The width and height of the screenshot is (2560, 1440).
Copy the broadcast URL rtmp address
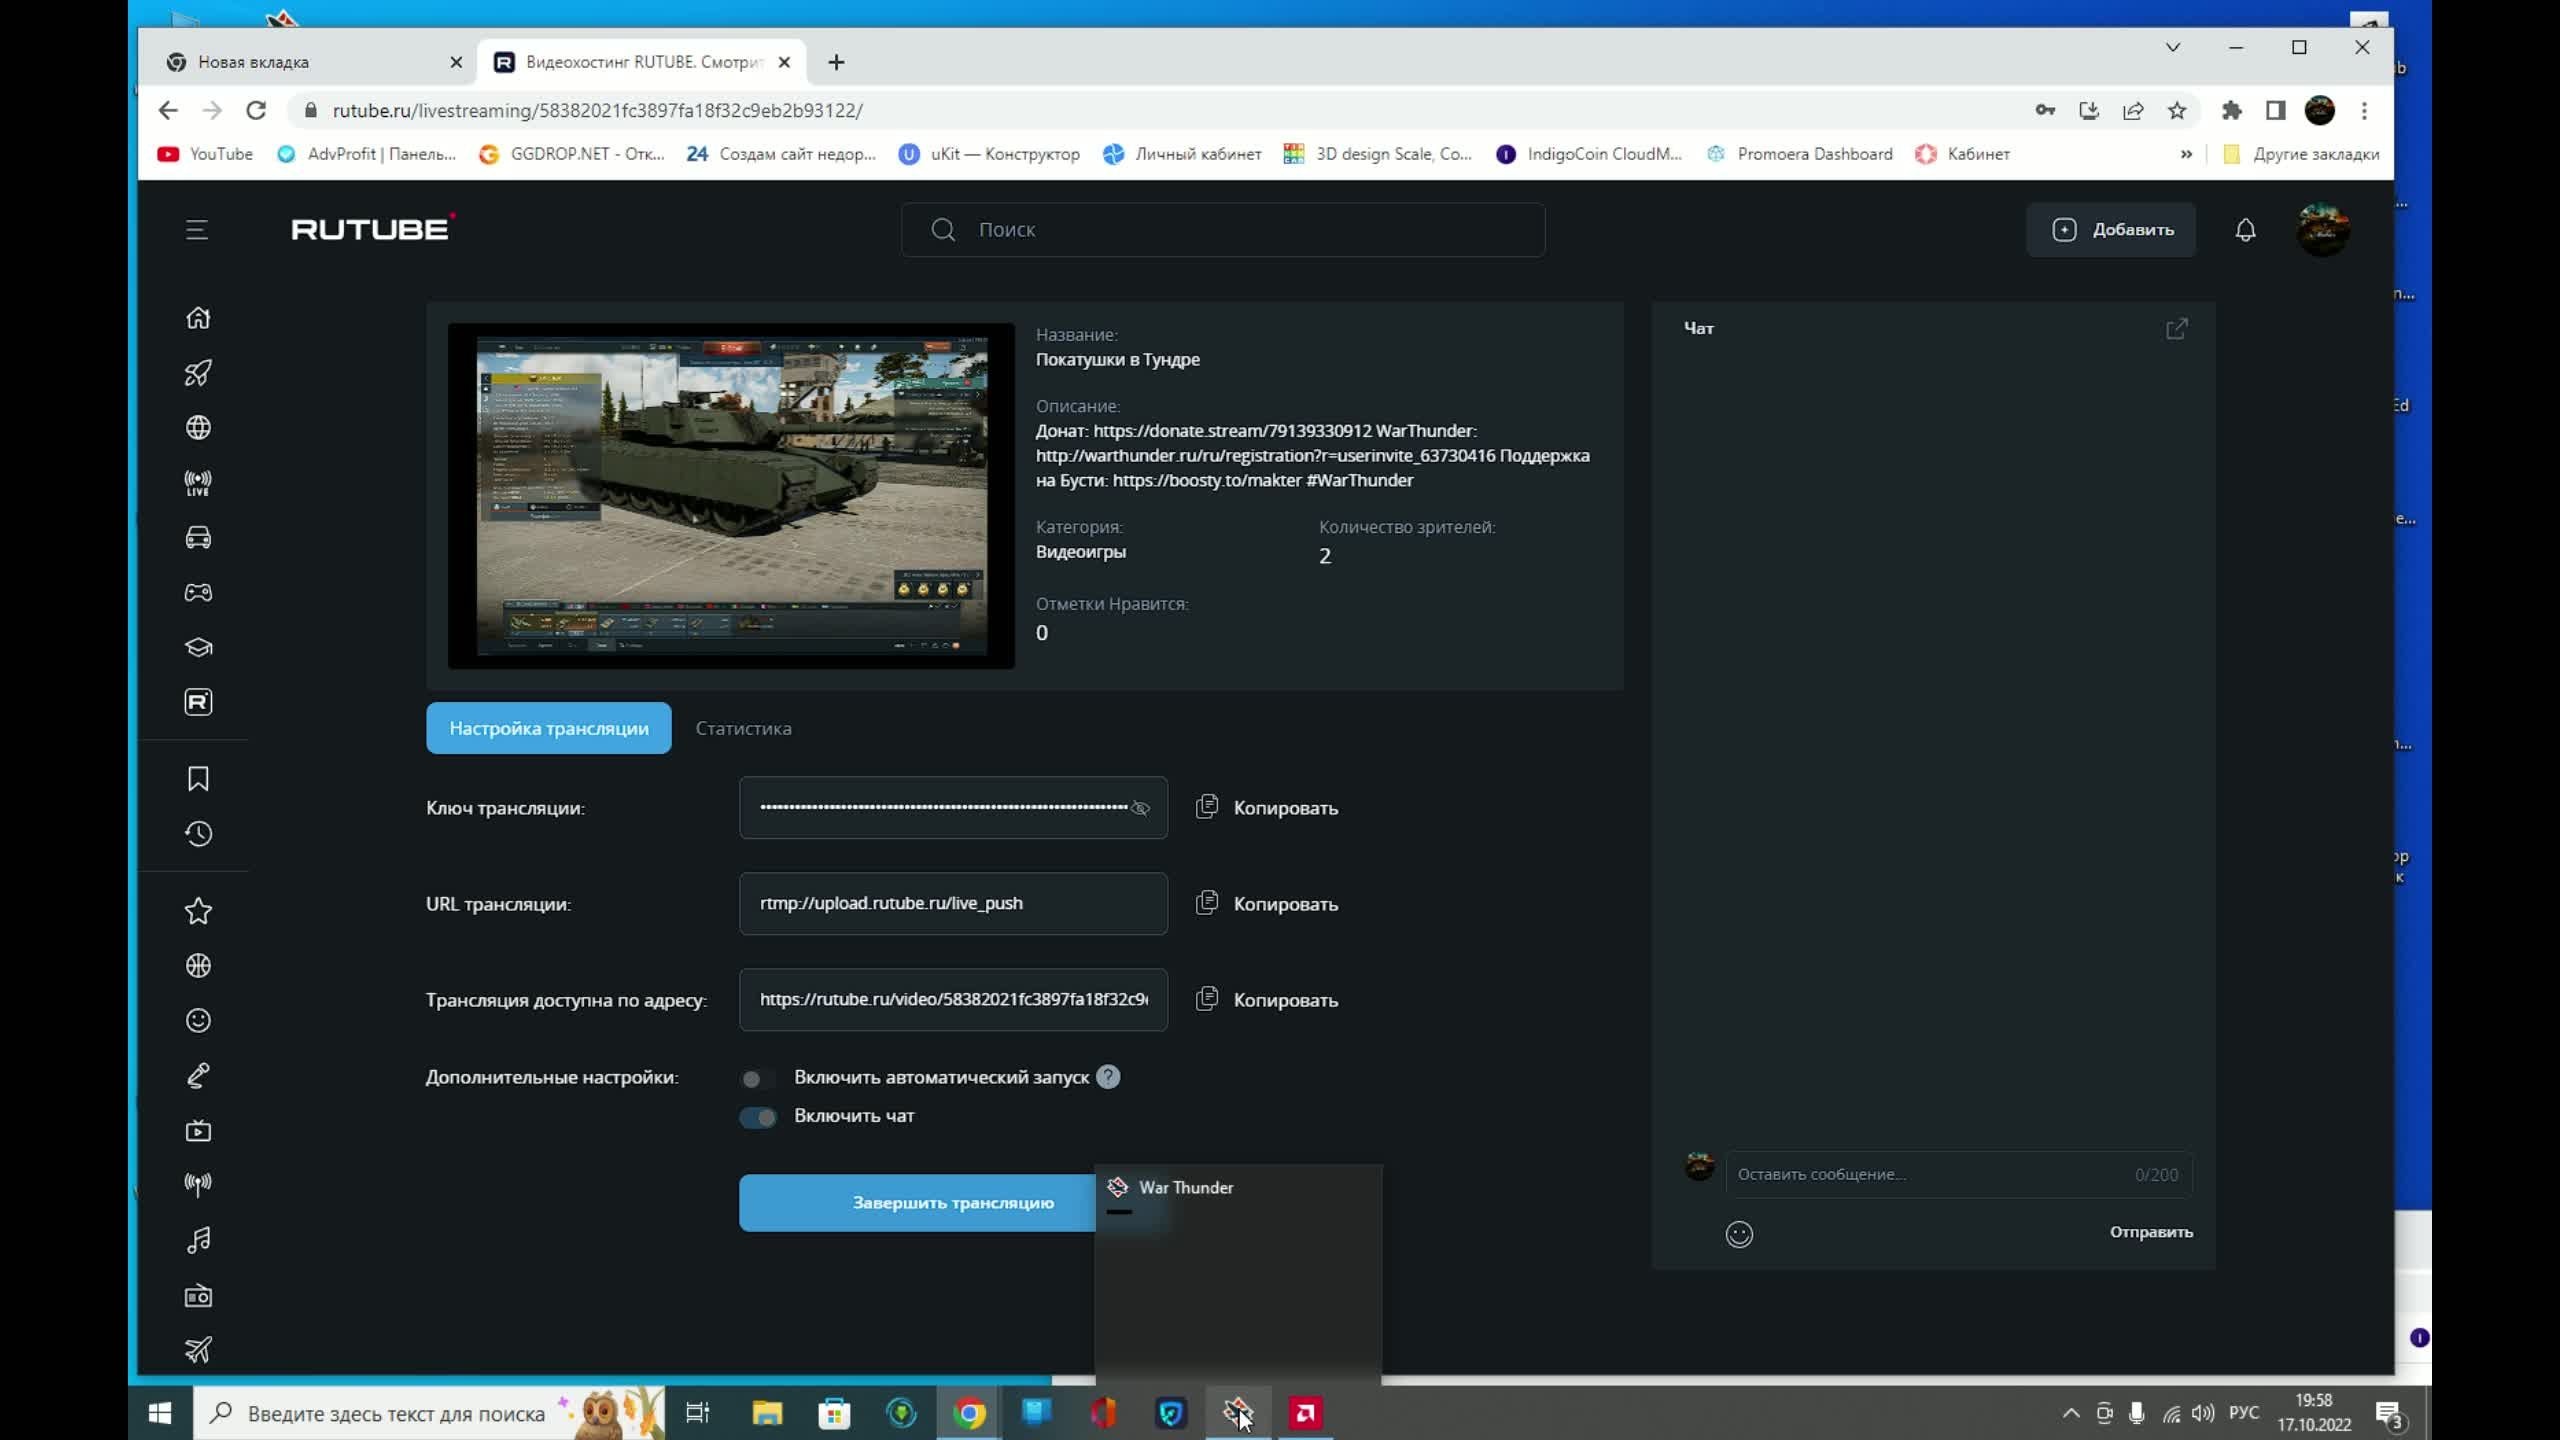[1267, 904]
